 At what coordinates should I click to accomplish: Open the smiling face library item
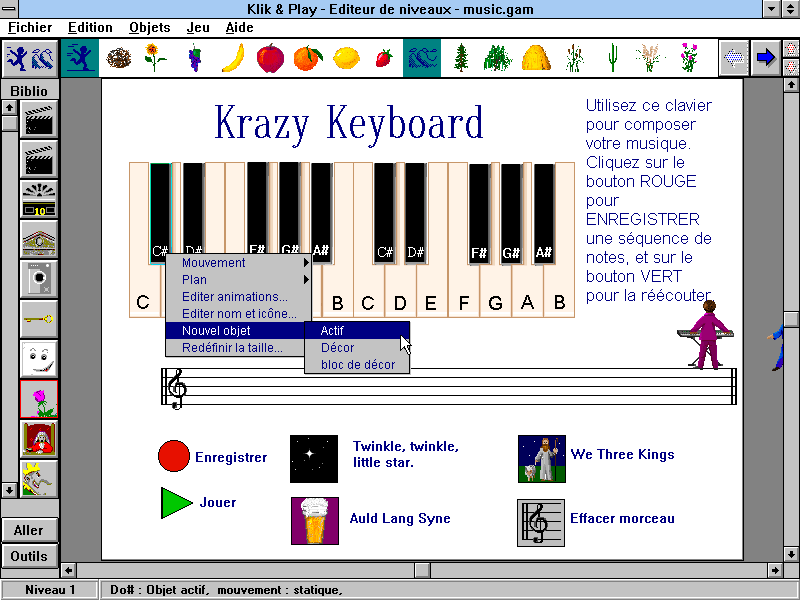tap(39, 360)
